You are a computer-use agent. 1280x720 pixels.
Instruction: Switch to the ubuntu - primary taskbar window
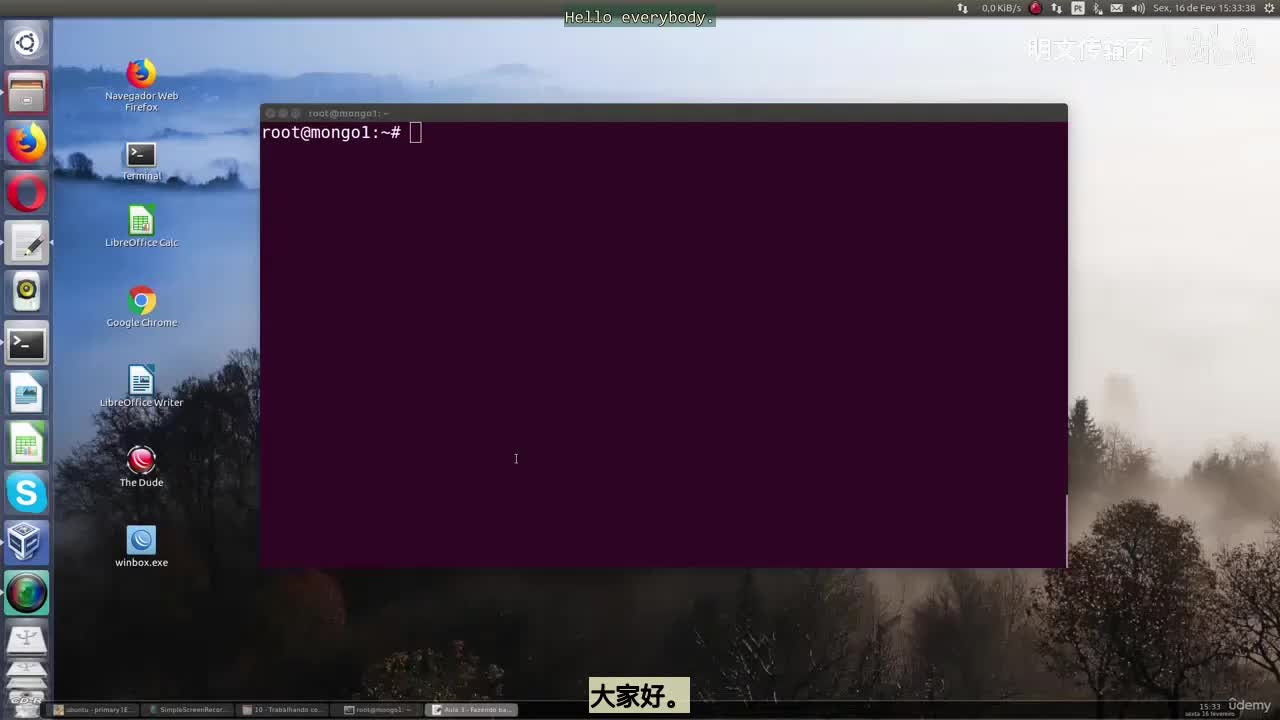[x=93, y=710]
